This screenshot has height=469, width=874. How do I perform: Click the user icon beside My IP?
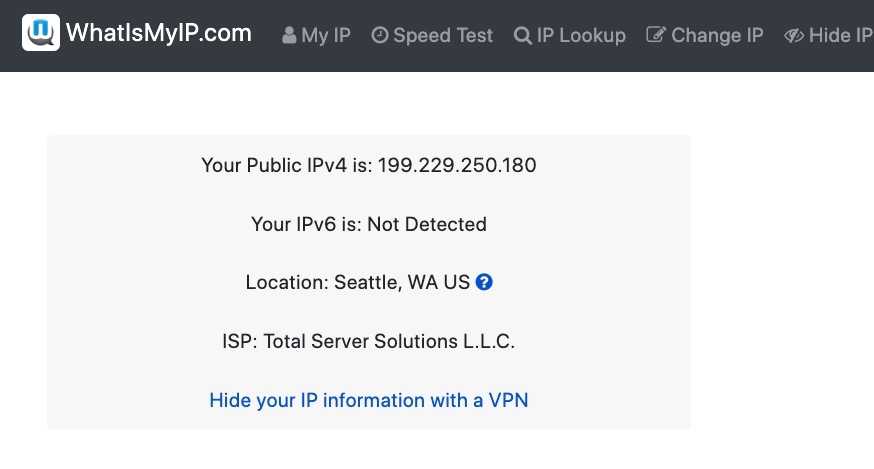pos(289,36)
